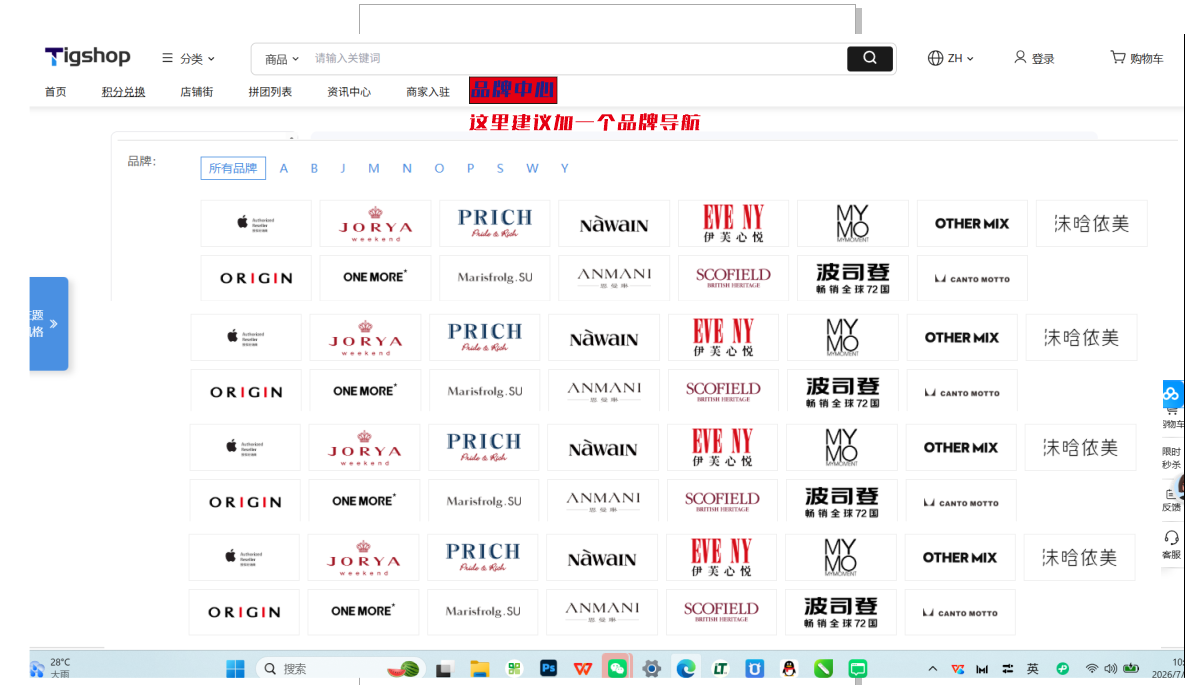Filter brands by letter O
The height and width of the screenshot is (685, 1195).
[439, 168]
